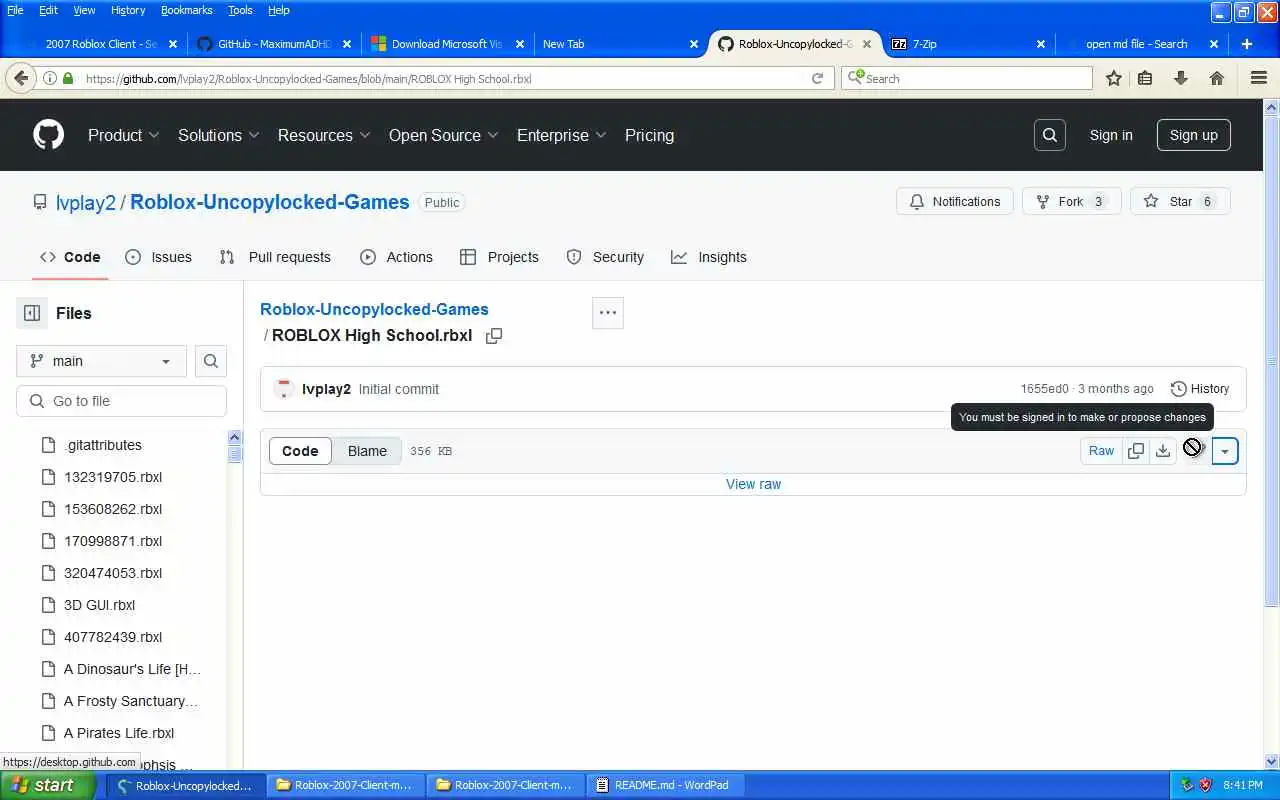This screenshot has height=800, width=1280.
Task: Open the 7-Zip tab
Action: click(x=965, y=44)
